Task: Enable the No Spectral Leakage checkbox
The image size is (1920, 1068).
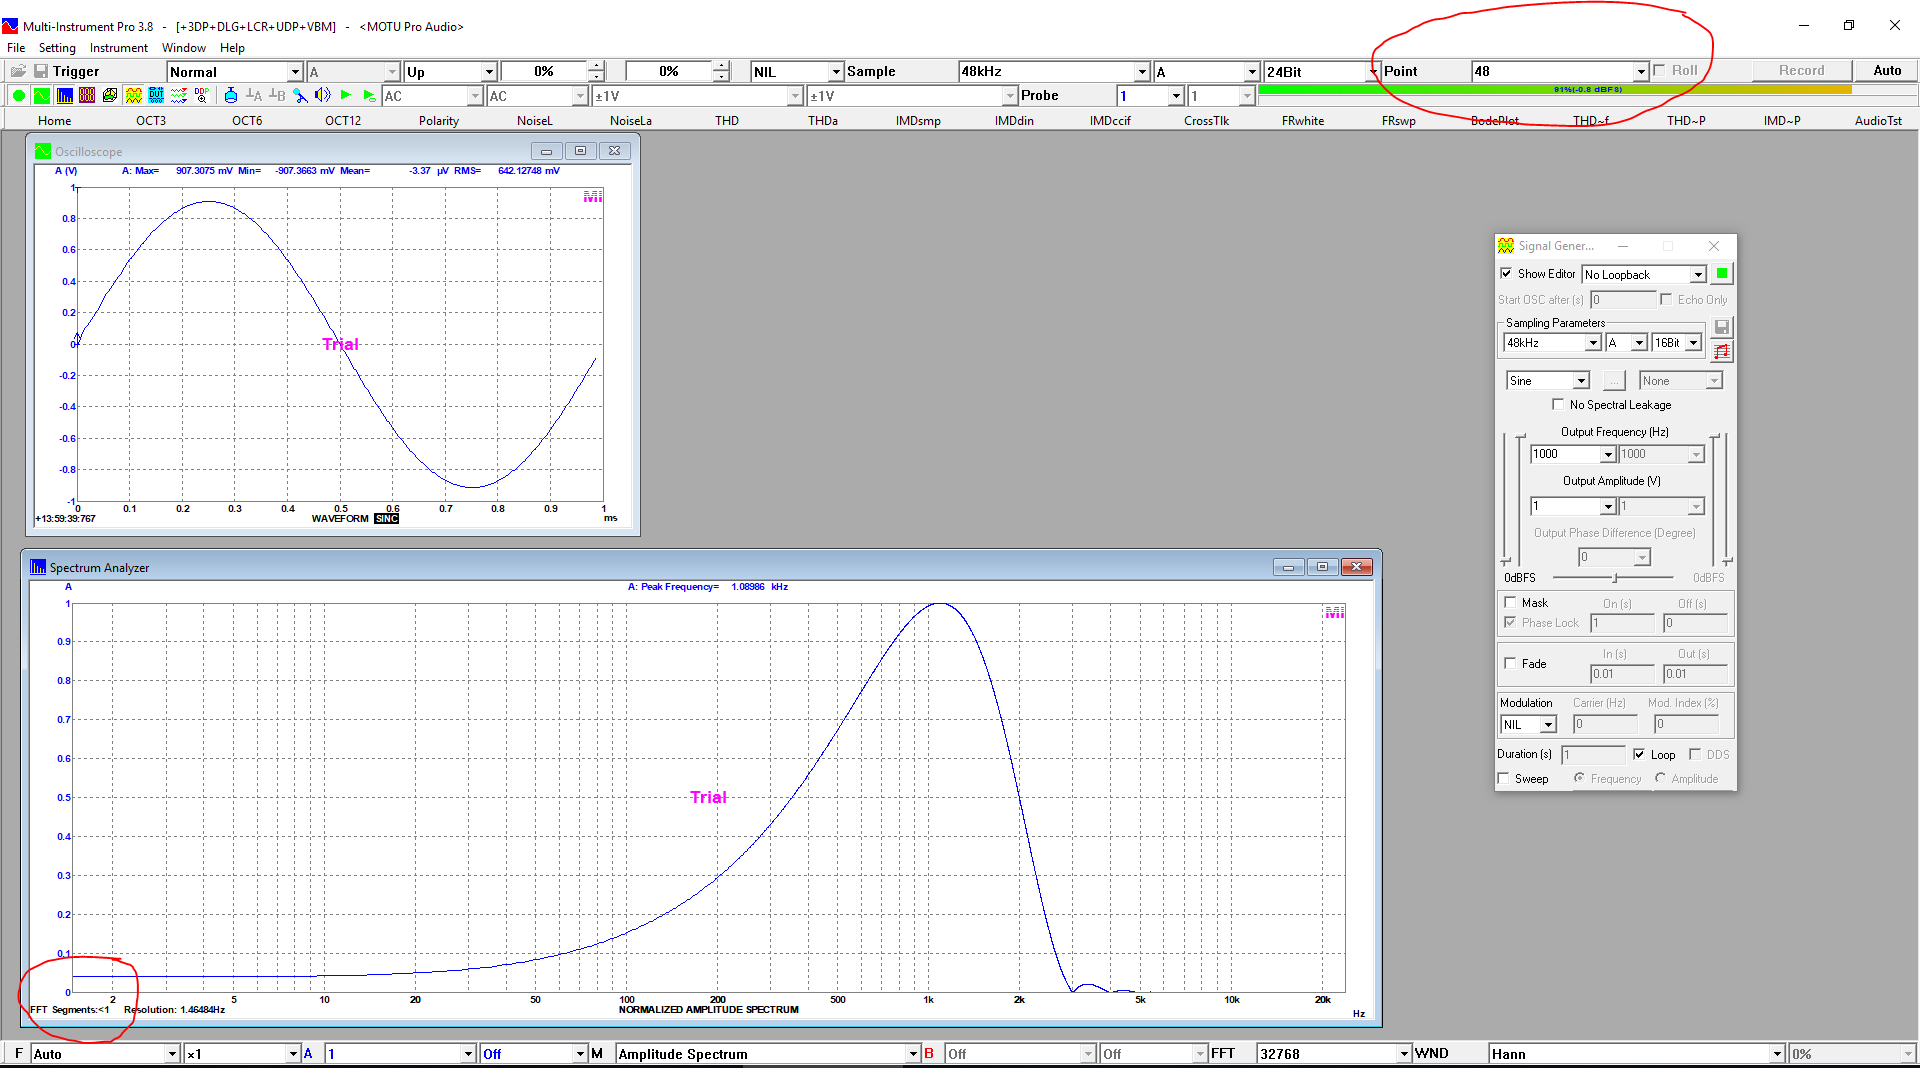Action: pyautogui.click(x=1558, y=405)
